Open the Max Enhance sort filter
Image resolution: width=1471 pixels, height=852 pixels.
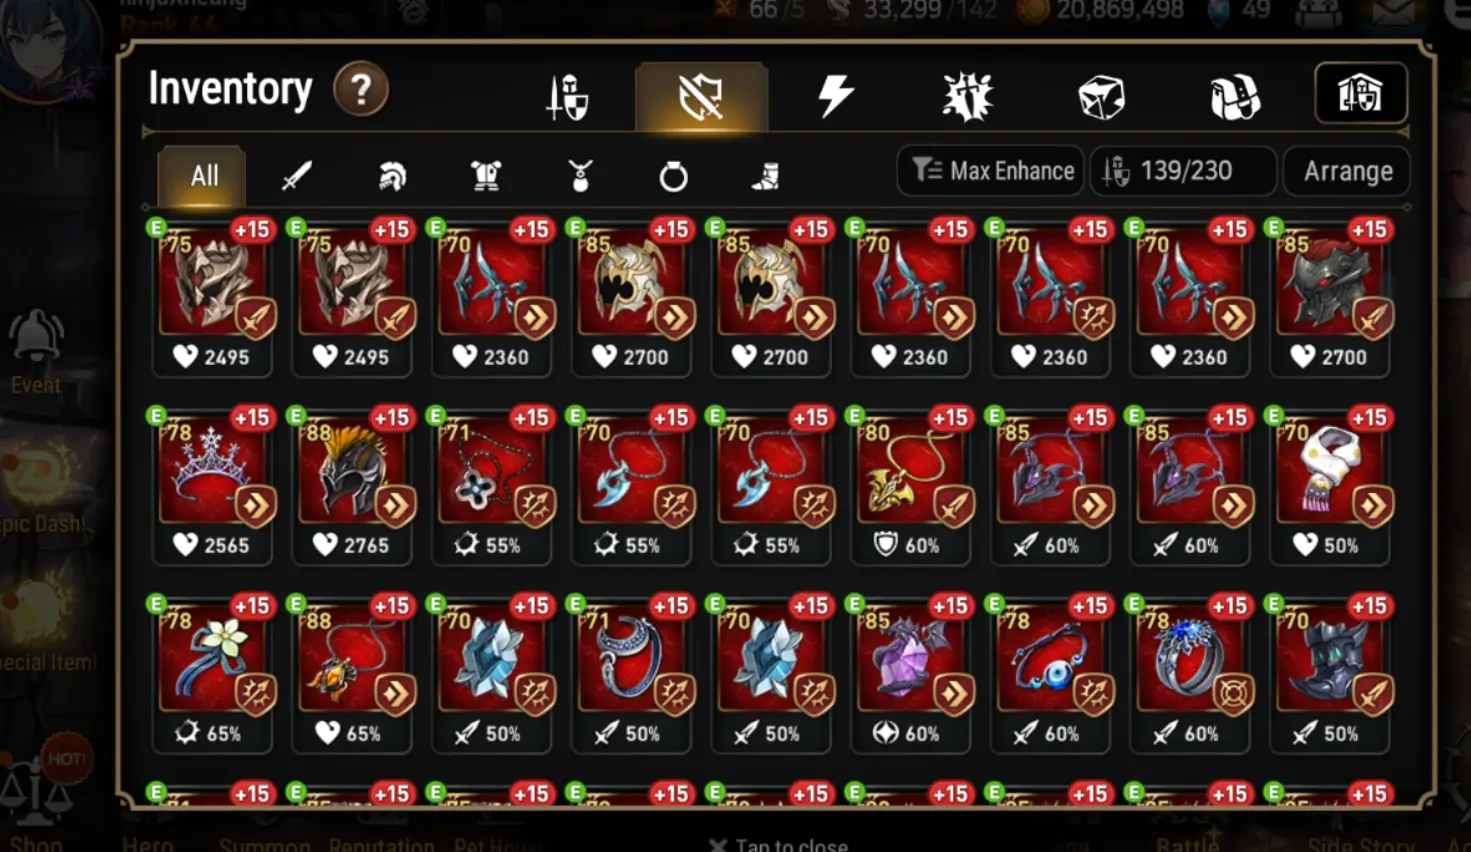[x=992, y=171]
